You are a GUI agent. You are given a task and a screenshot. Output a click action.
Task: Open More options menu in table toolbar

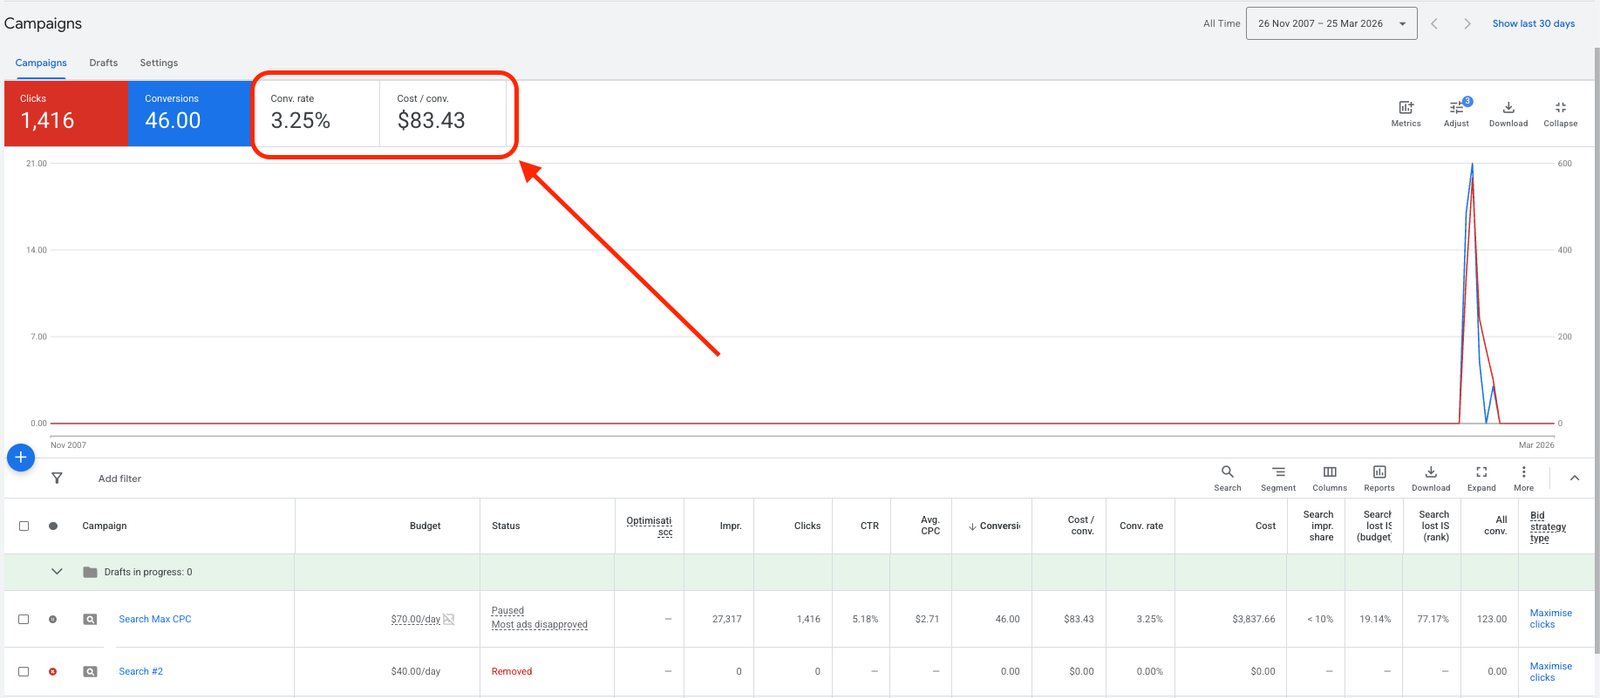click(1524, 478)
